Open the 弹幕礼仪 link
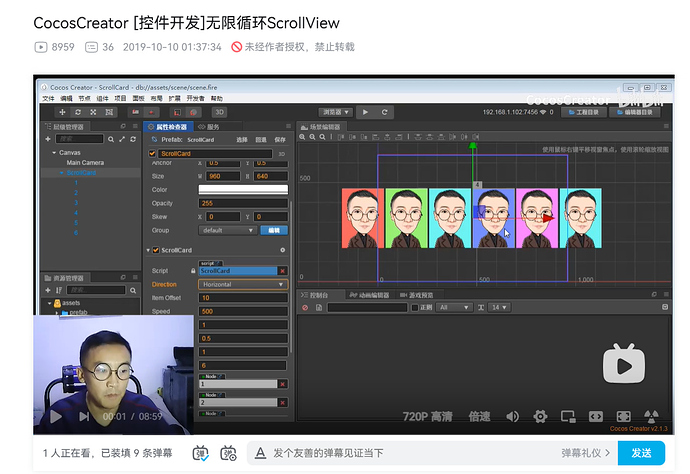The height and width of the screenshot is (474, 690). [x=585, y=453]
